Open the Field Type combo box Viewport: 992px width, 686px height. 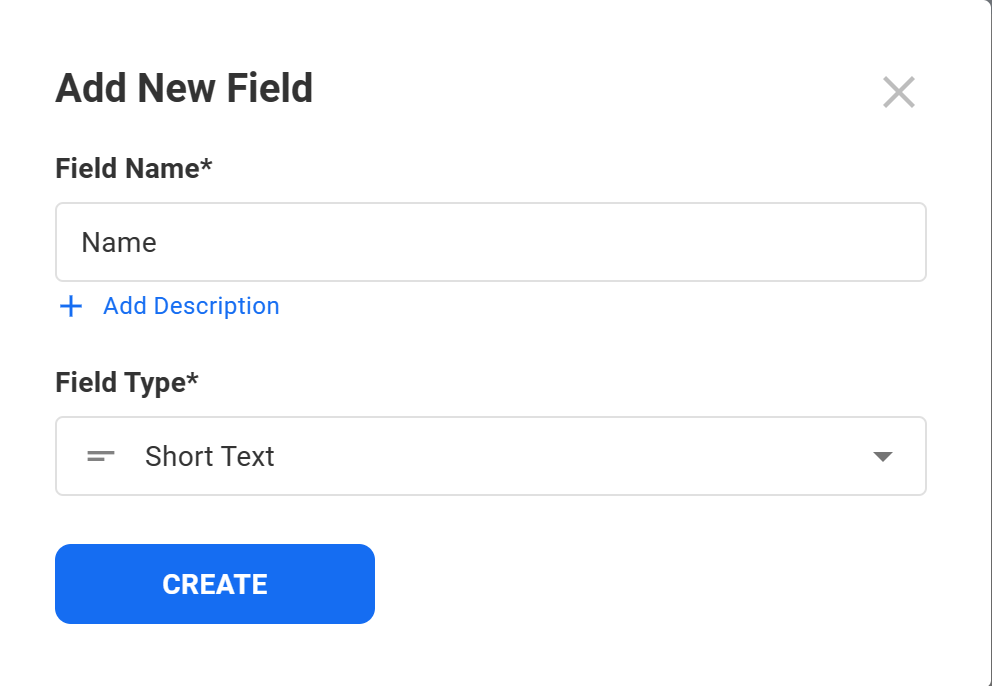pyautogui.click(x=490, y=456)
